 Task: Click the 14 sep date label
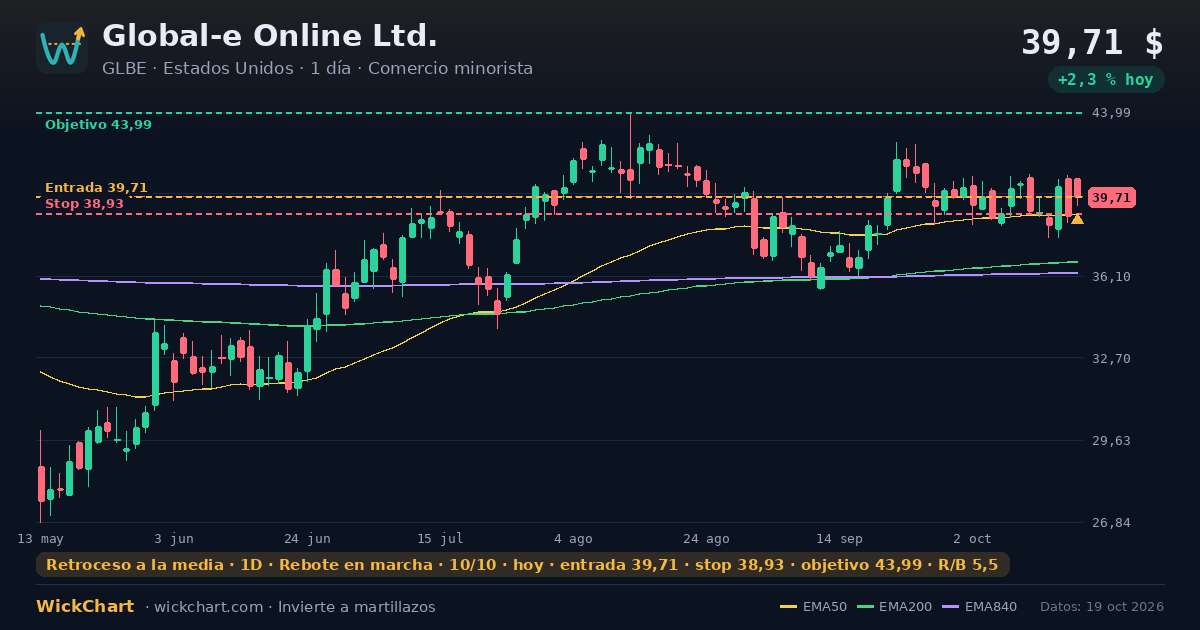839,538
